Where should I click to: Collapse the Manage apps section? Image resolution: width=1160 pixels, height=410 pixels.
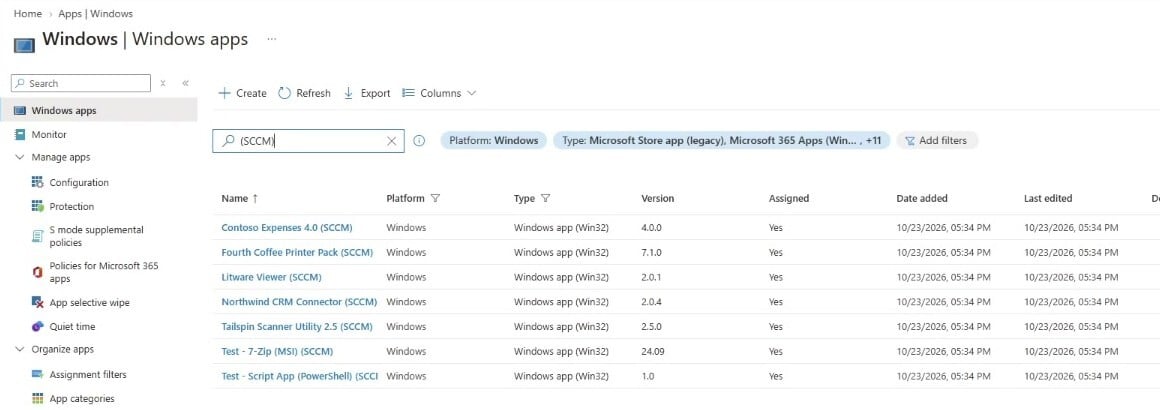(x=19, y=158)
